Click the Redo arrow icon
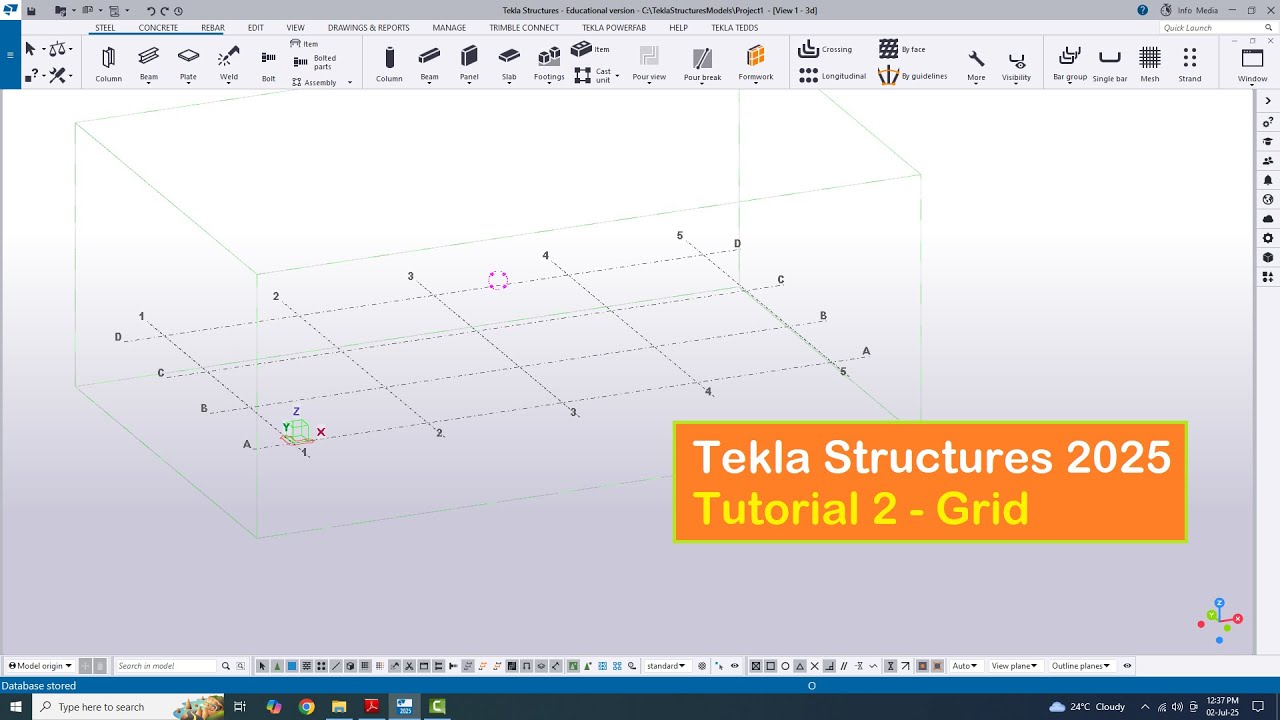 click(x=165, y=11)
